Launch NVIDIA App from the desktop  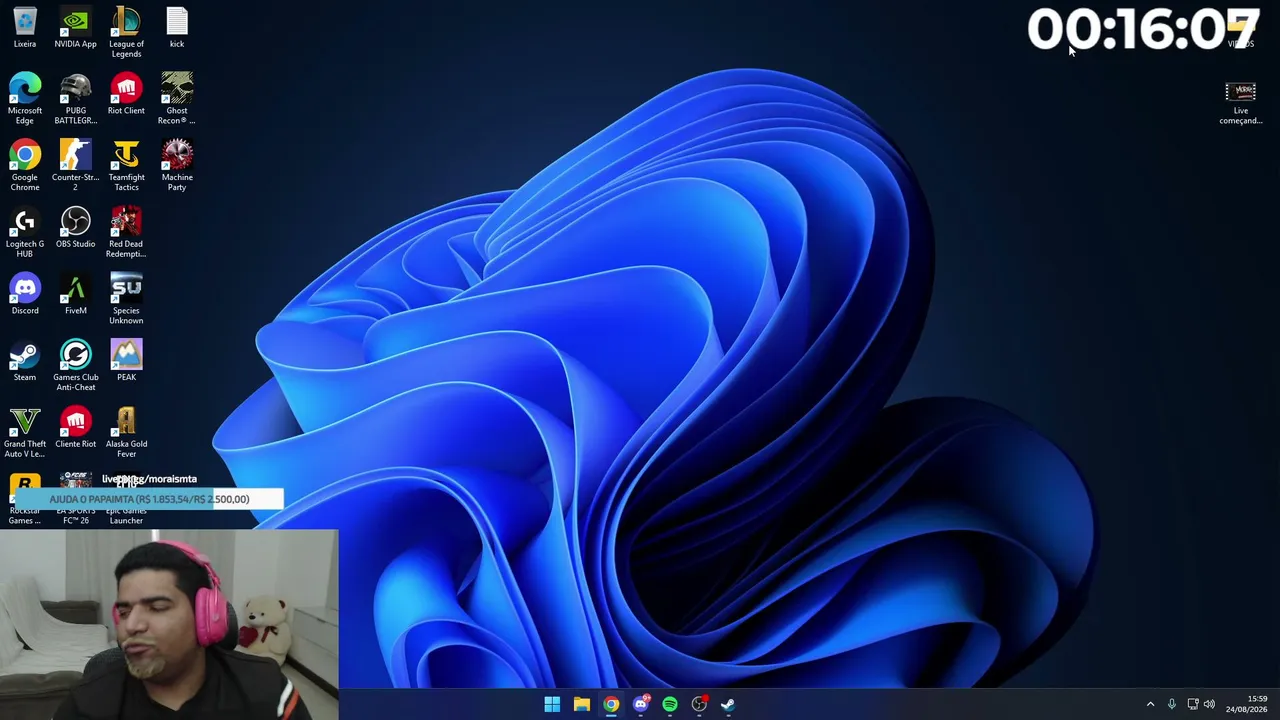coord(75,28)
